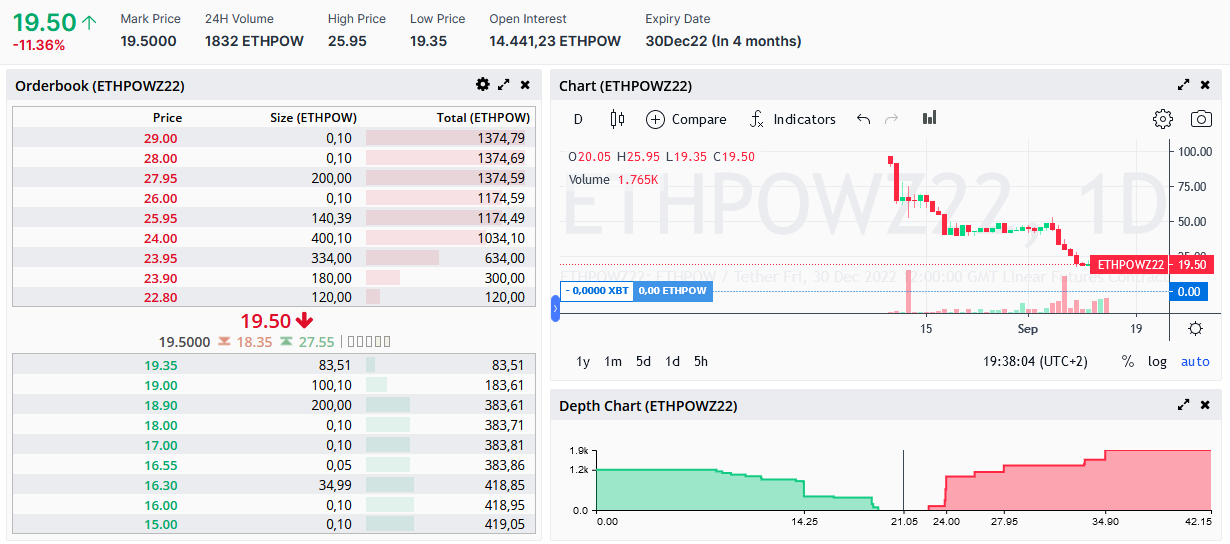Image resolution: width=1230 pixels, height=544 pixels.
Task: Select the 1y time range
Action: [x=583, y=361]
